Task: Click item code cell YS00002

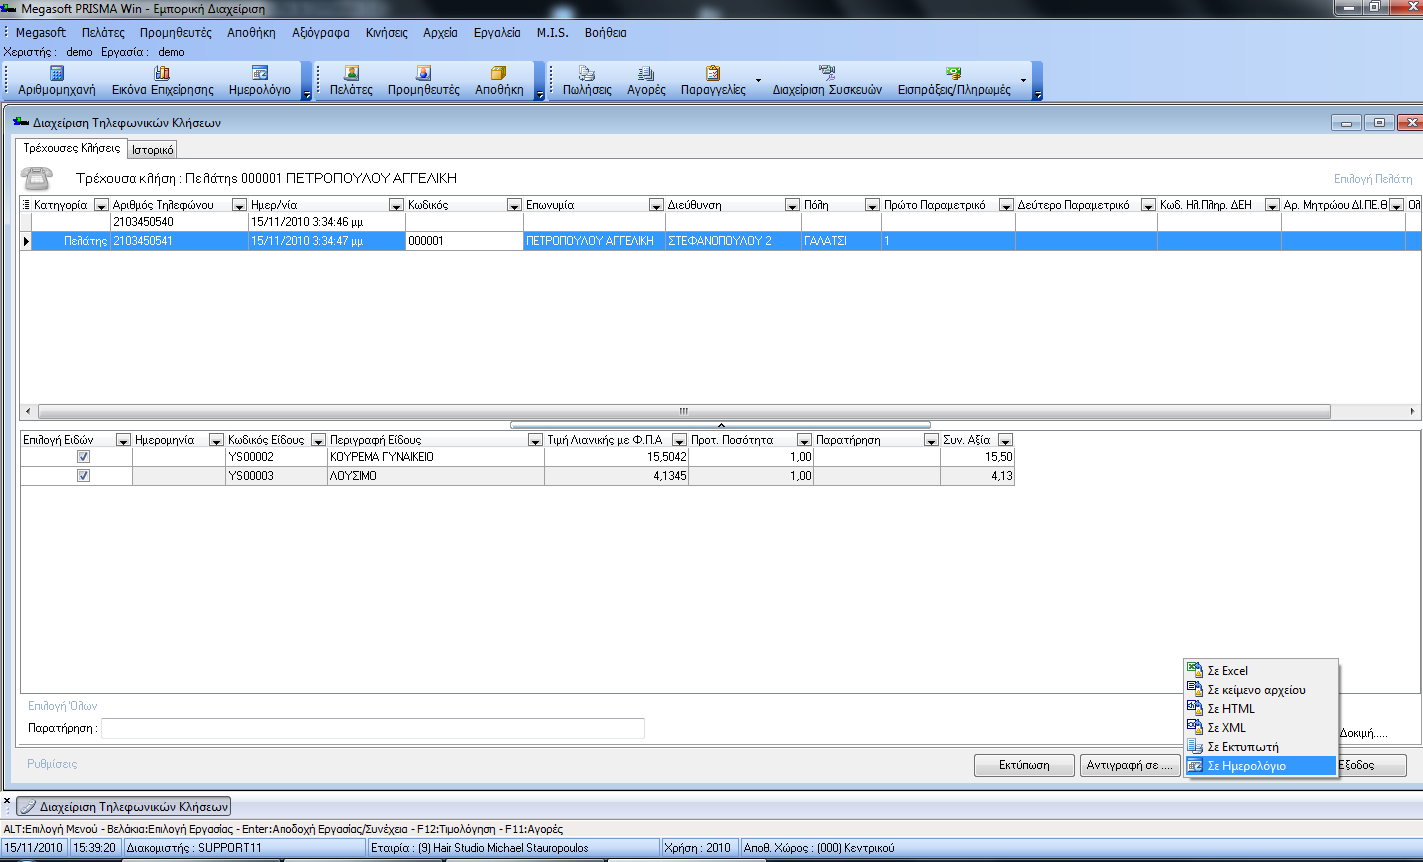Action: tap(276, 457)
